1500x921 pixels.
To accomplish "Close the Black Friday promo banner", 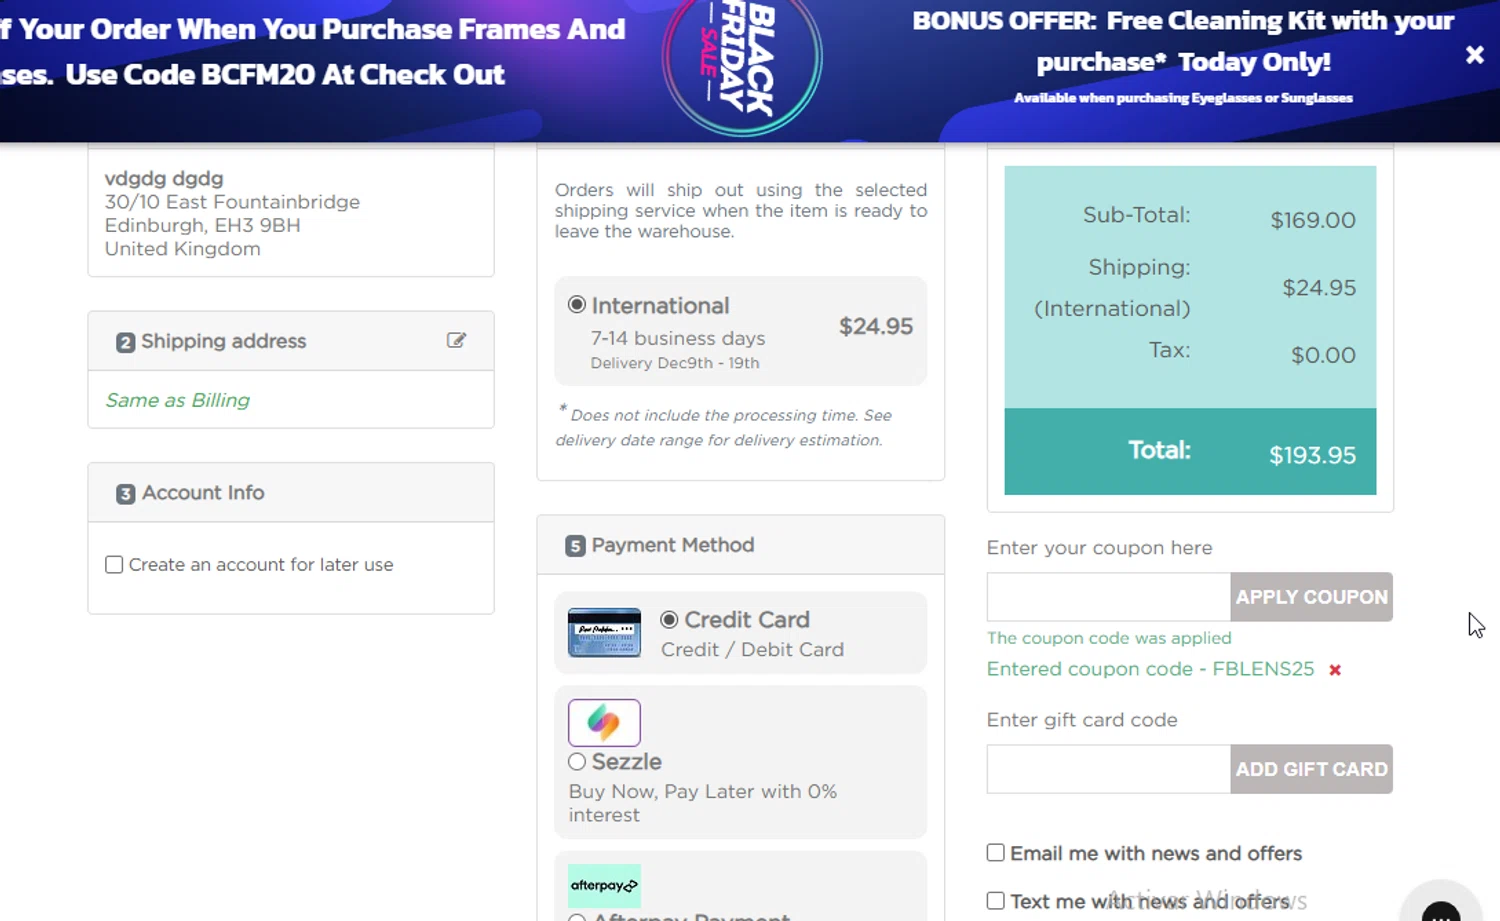I will click(1474, 55).
